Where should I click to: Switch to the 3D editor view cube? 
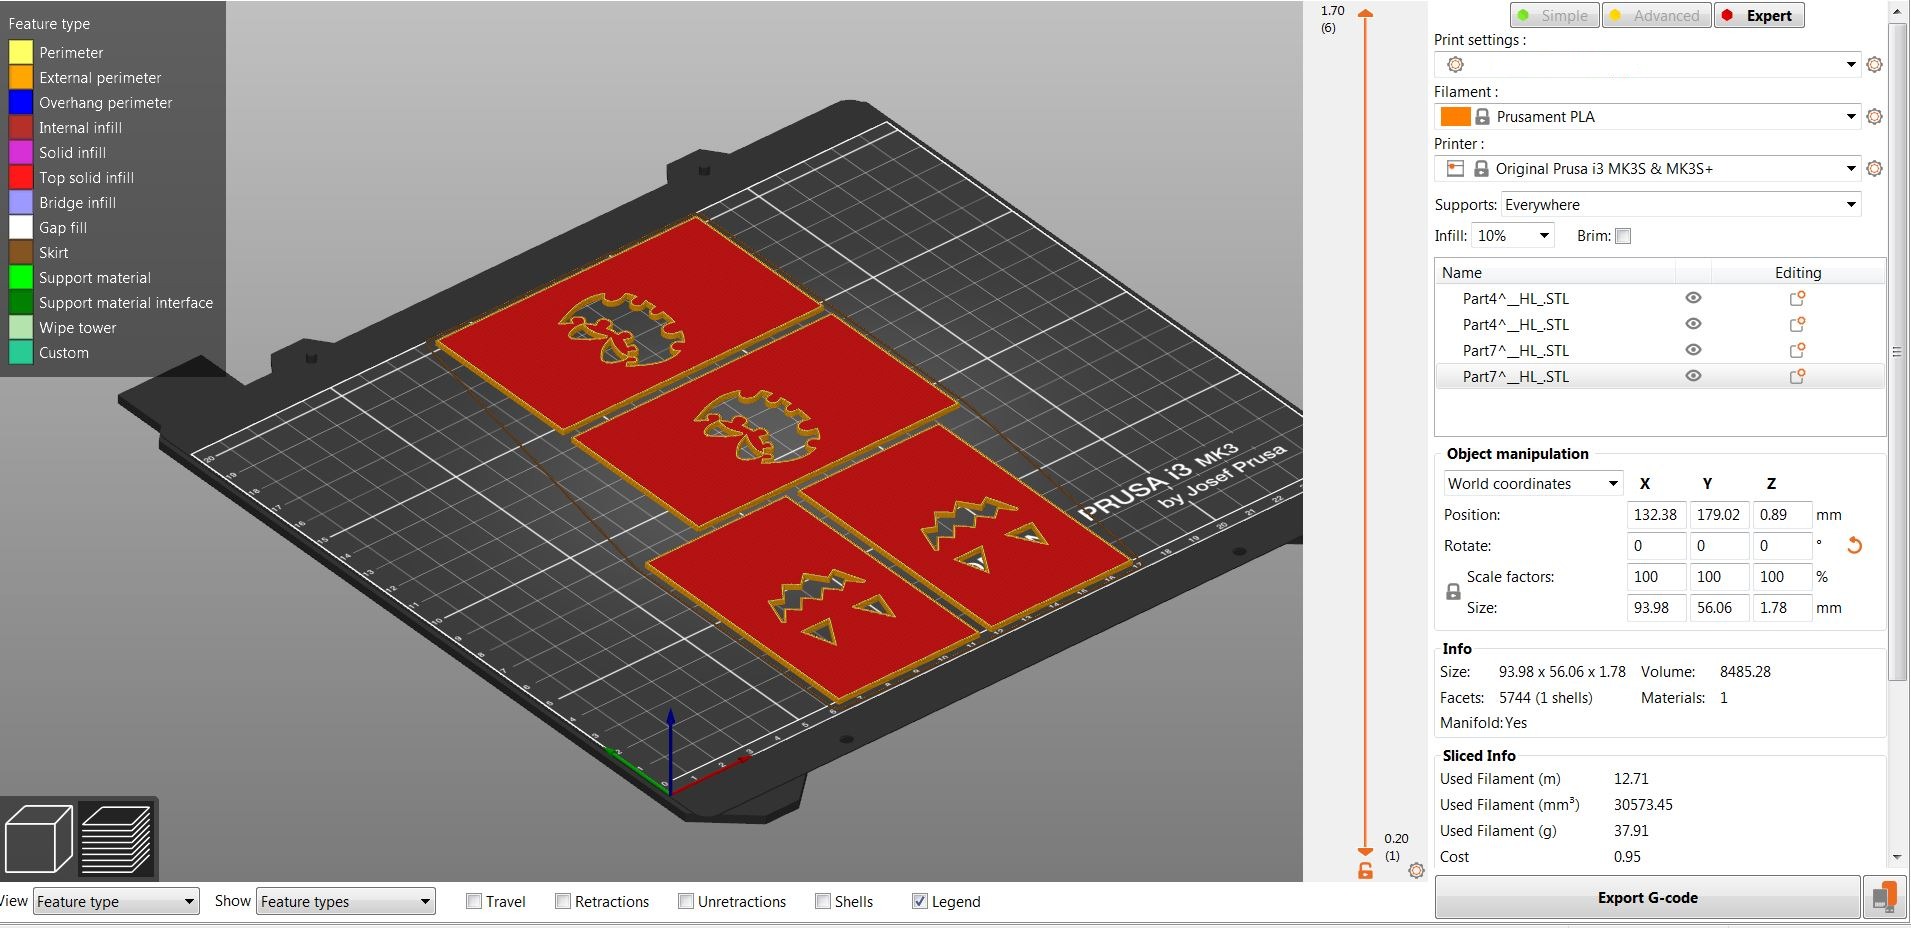point(39,838)
